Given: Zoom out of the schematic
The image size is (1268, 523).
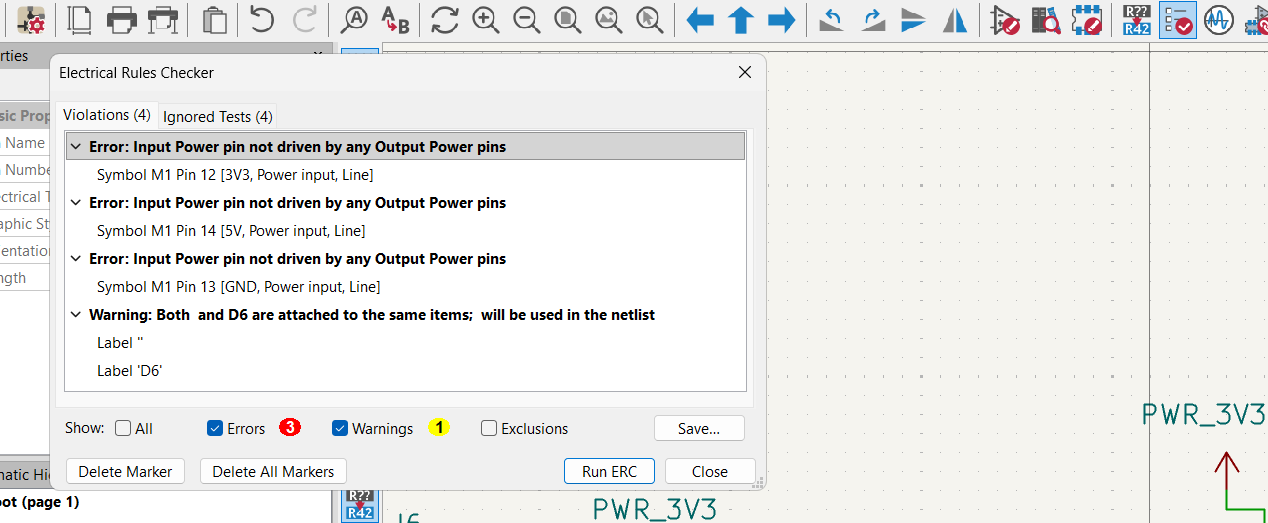Looking at the screenshot, I should point(527,19).
